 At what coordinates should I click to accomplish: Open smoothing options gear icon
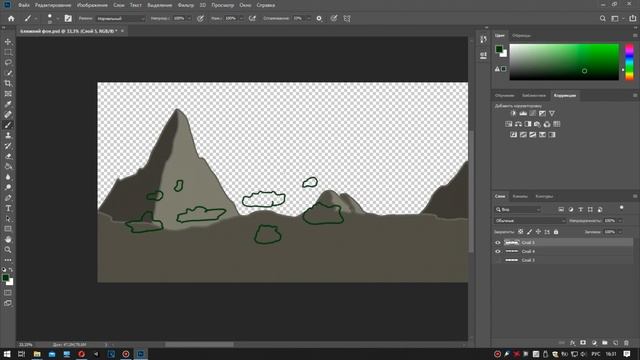point(319,18)
